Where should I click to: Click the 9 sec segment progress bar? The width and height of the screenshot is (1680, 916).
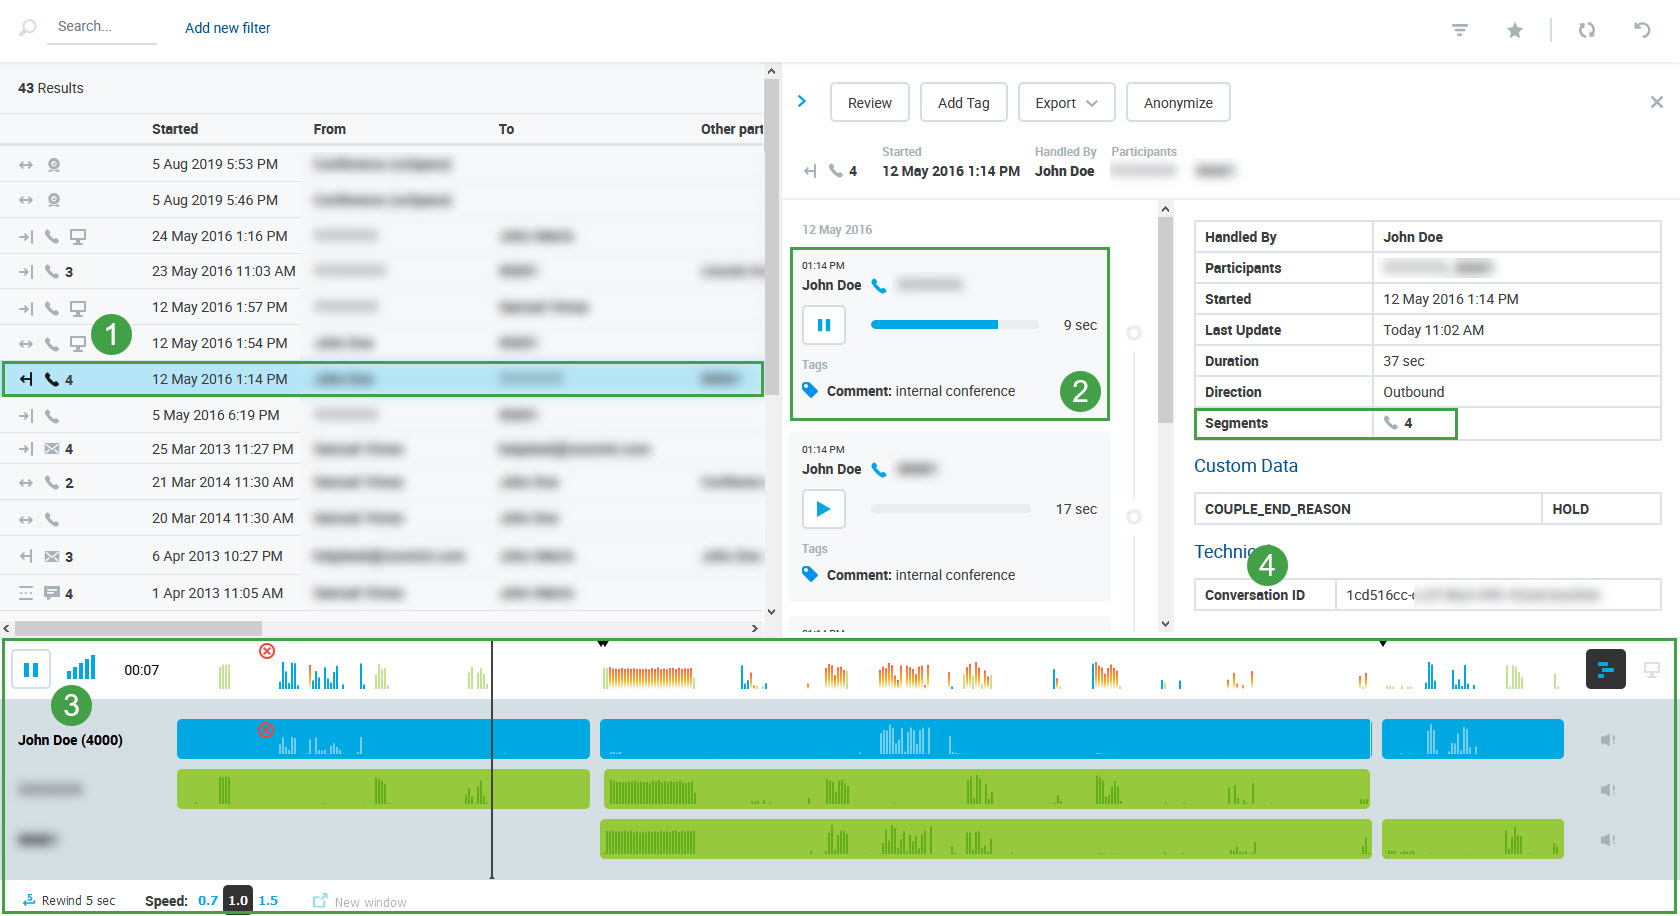953,325
